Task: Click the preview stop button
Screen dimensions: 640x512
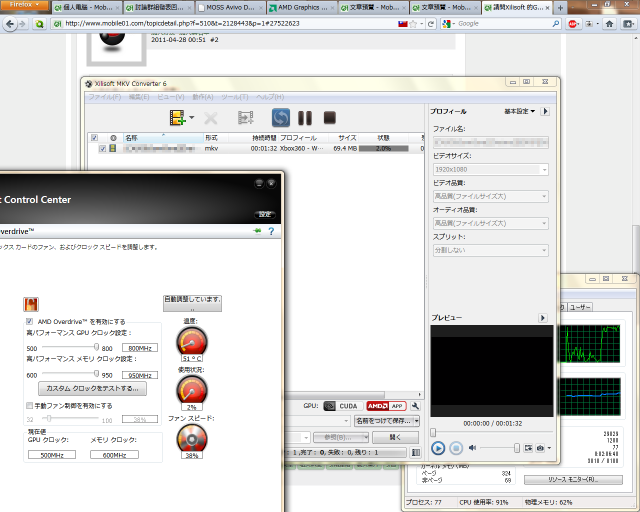Action: coord(456,448)
